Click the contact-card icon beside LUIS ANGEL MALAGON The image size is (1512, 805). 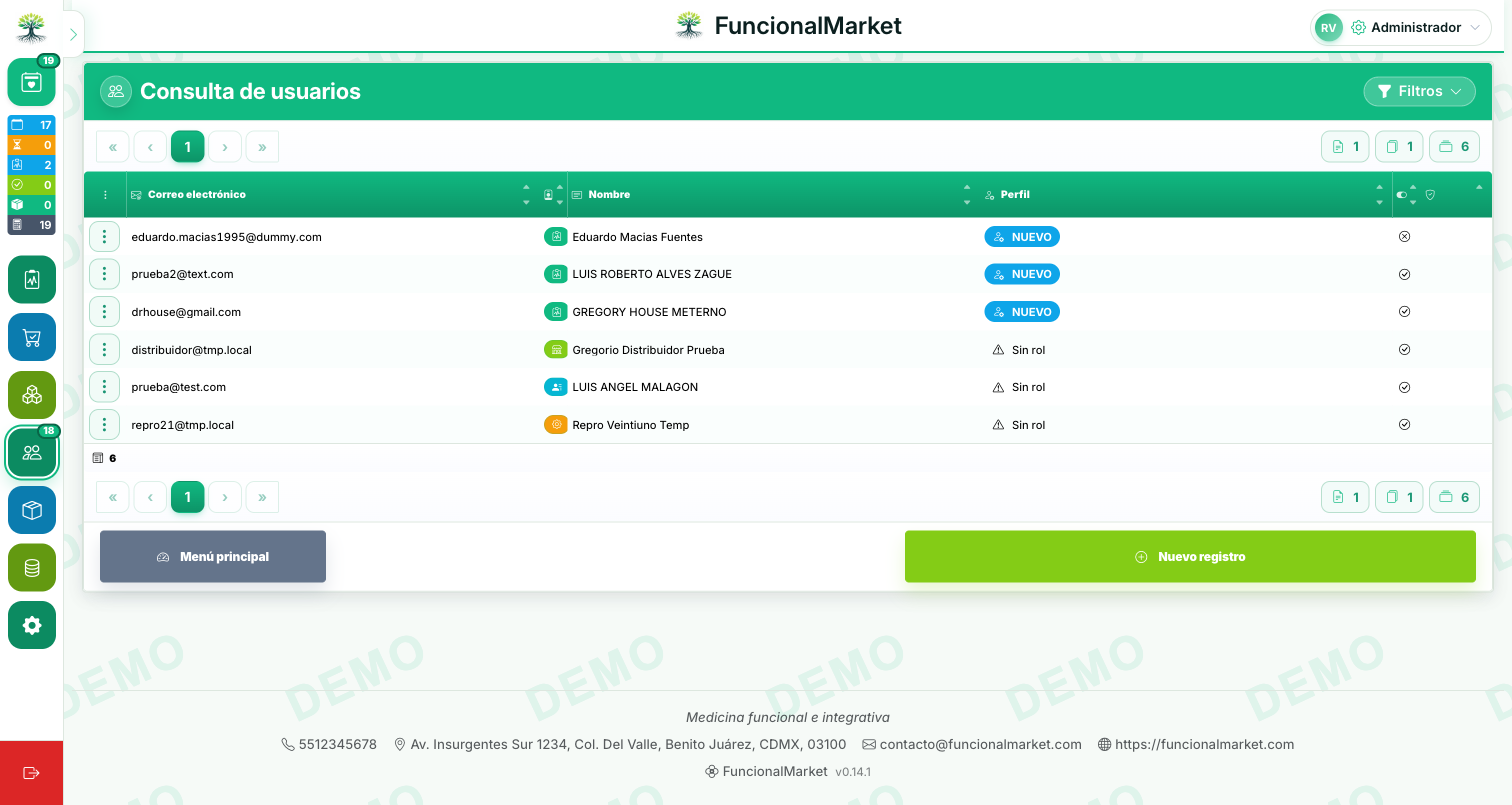point(555,387)
